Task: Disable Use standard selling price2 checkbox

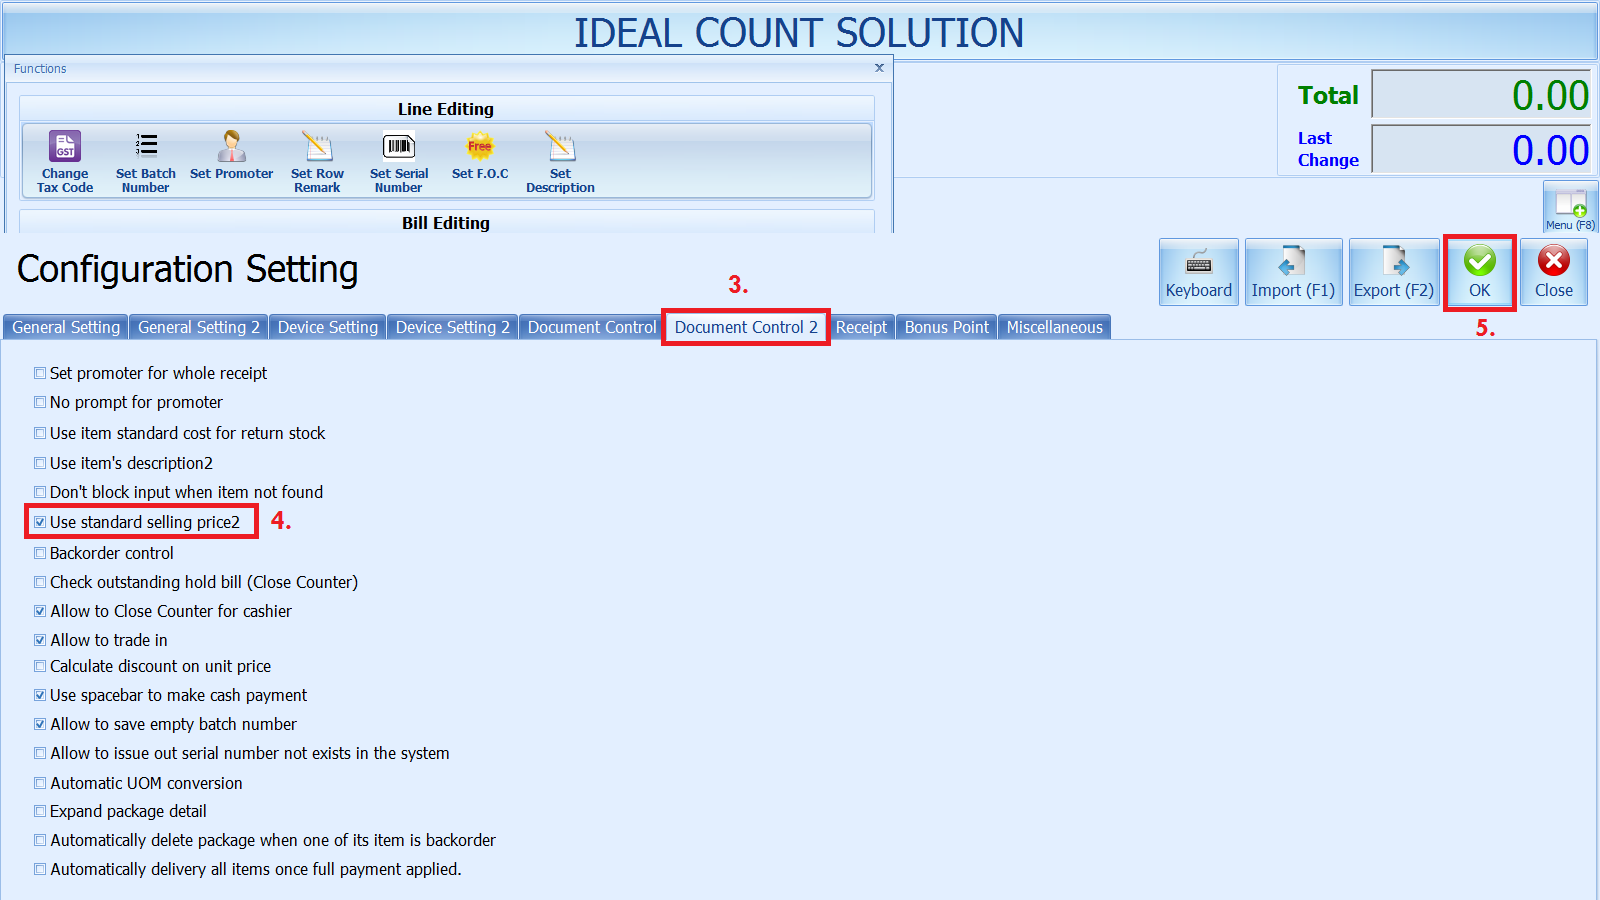Action: [40, 522]
